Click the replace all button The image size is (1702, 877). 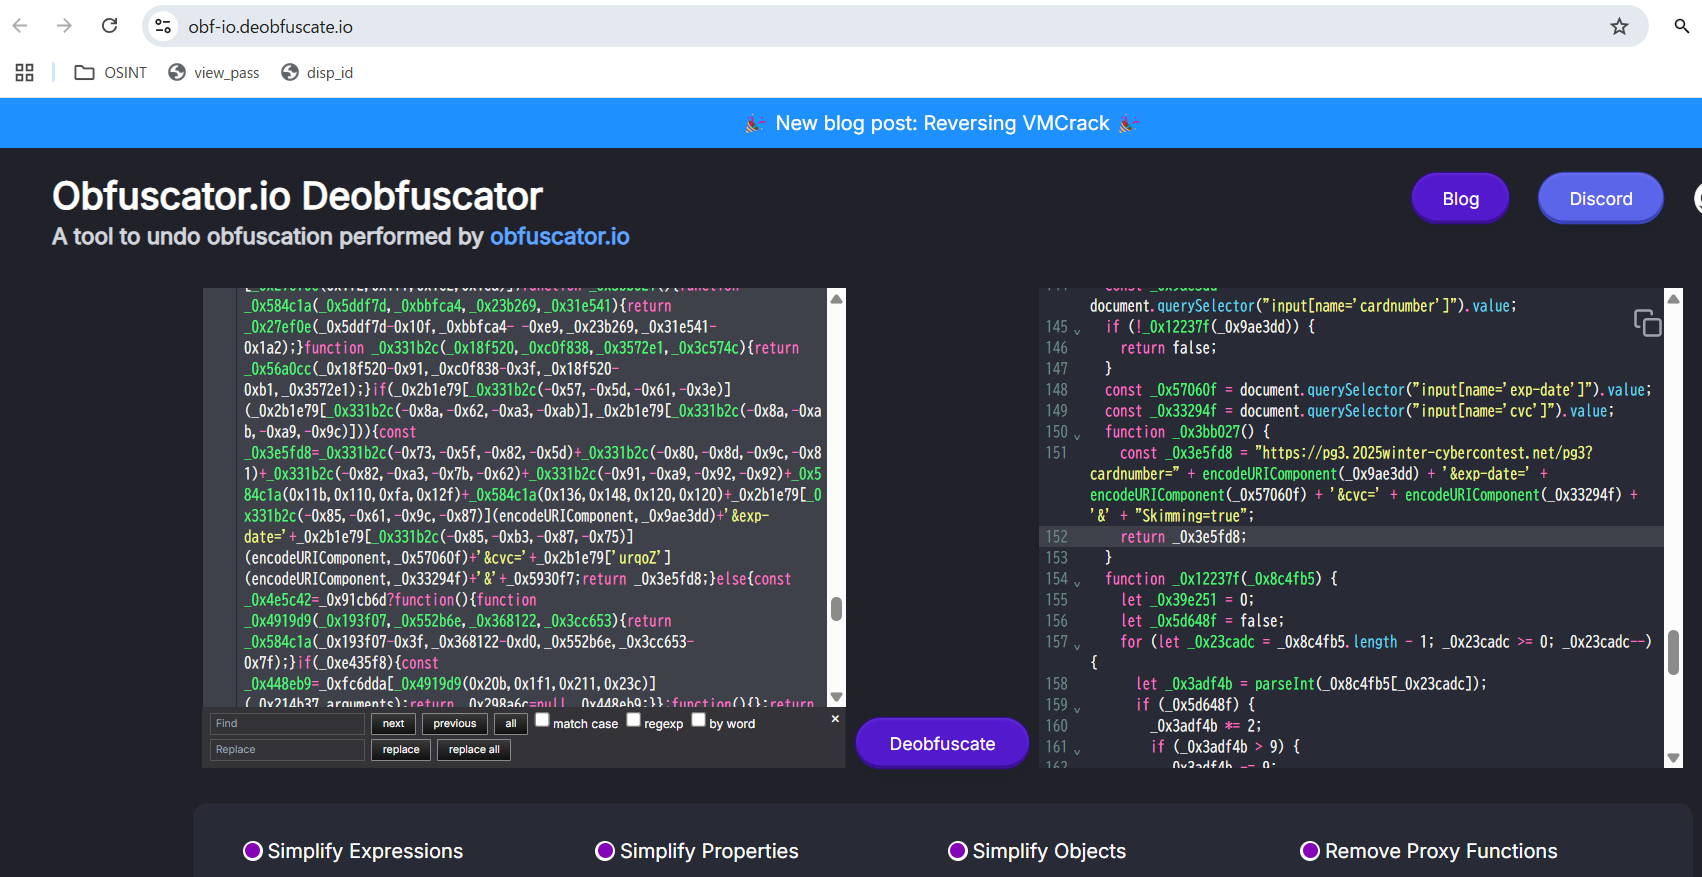474,749
